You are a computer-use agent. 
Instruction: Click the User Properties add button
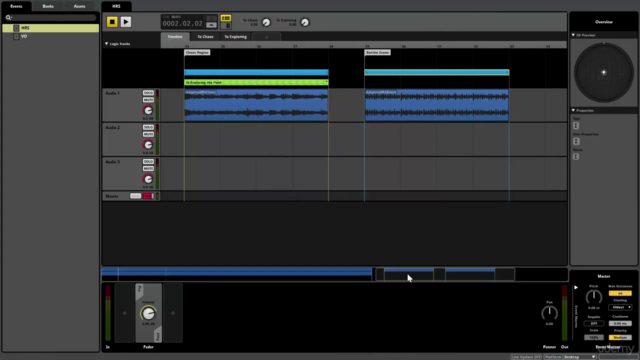coord(576,141)
